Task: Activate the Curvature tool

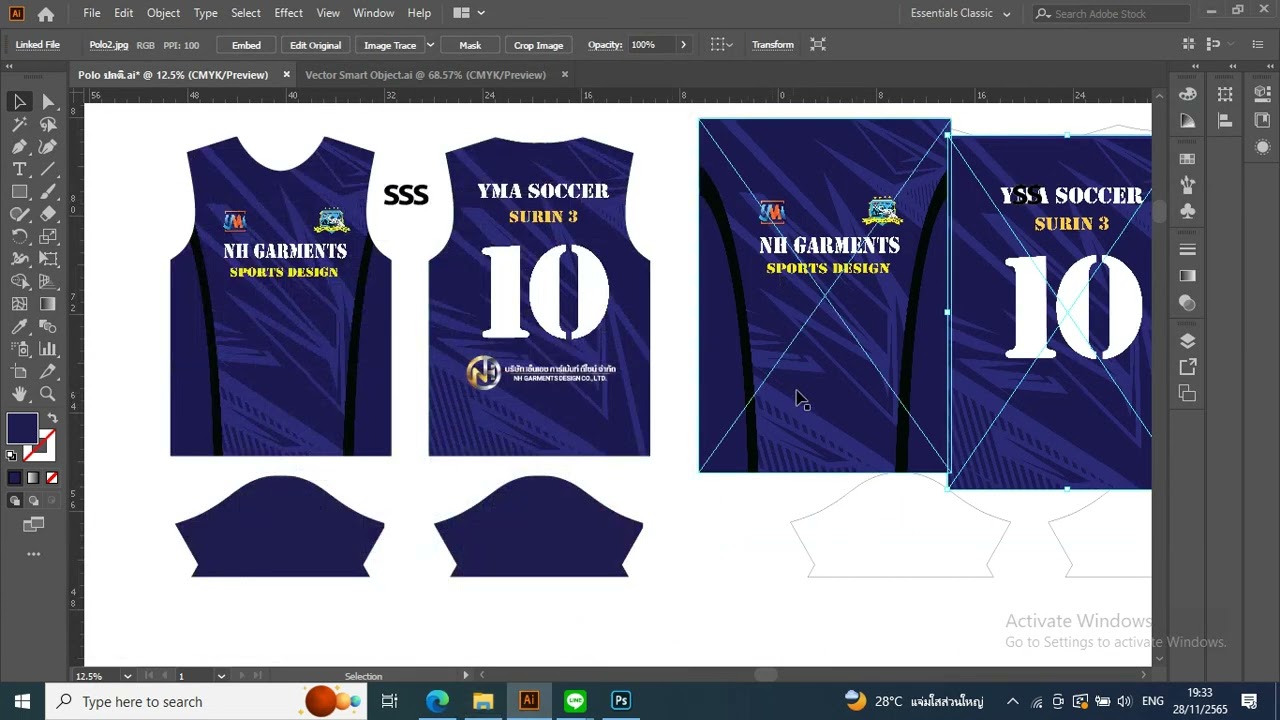Action: coord(48,147)
